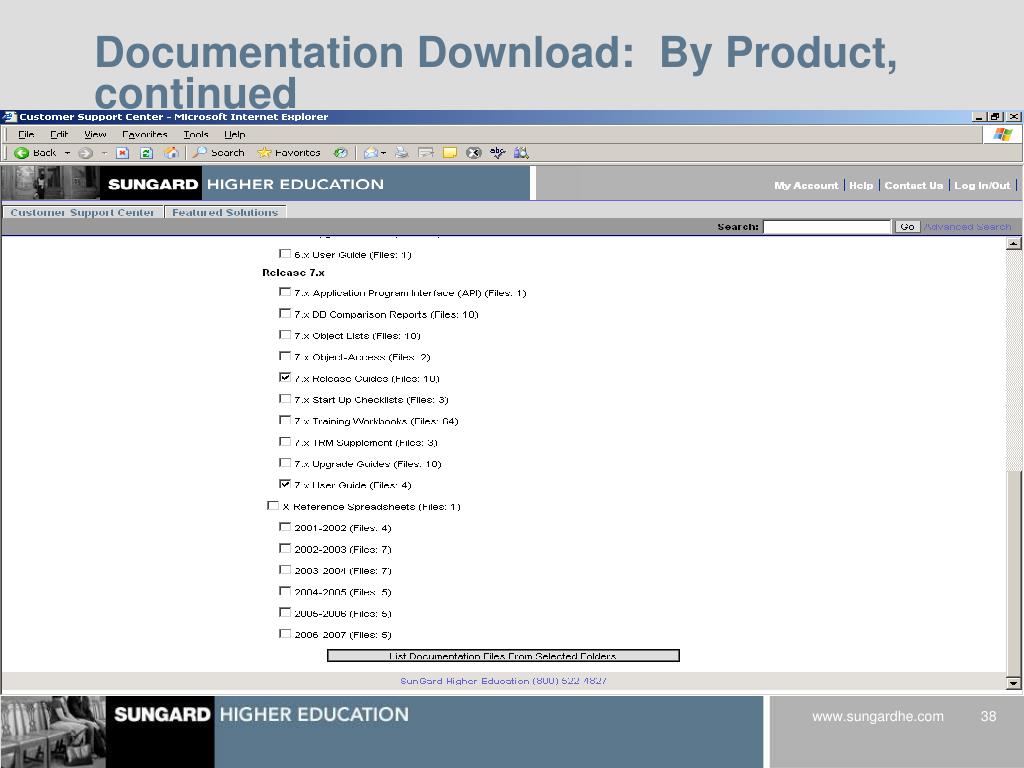Click the Advanced Search link
This screenshot has width=1024, height=768.
968,227
